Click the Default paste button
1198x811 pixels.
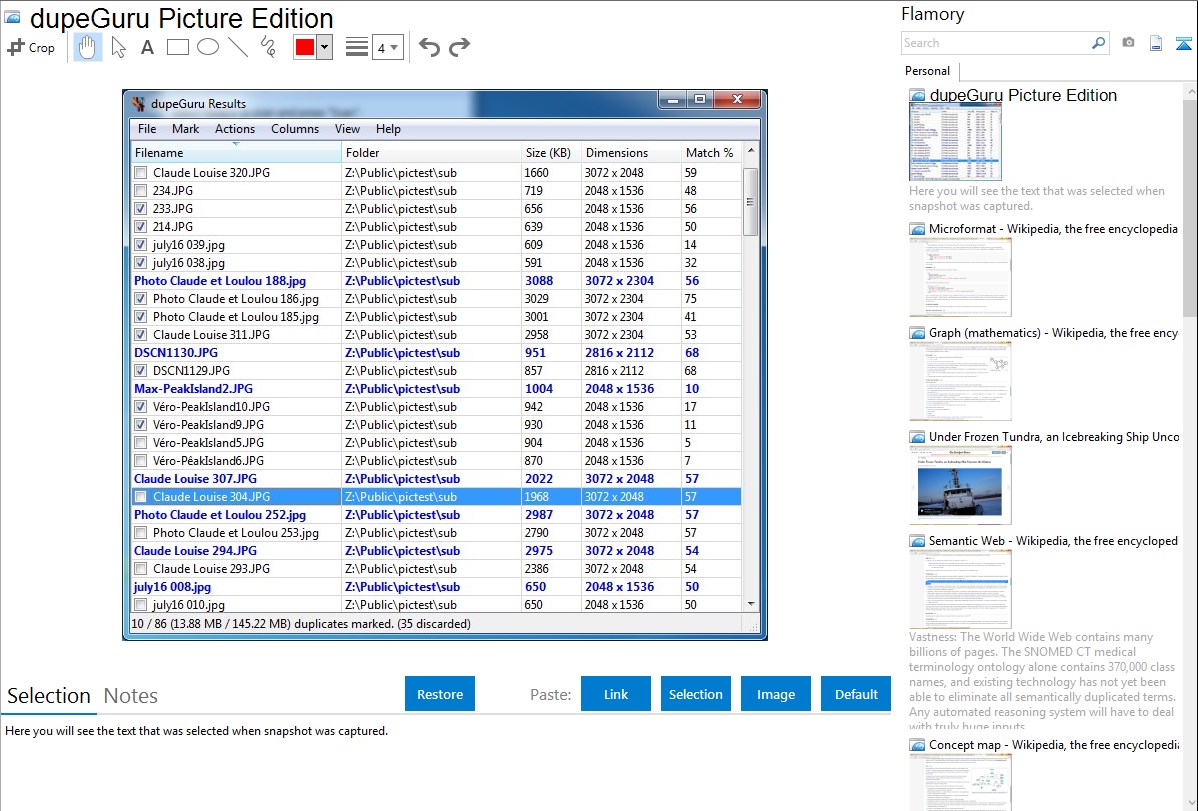click(x=856, y=694)
